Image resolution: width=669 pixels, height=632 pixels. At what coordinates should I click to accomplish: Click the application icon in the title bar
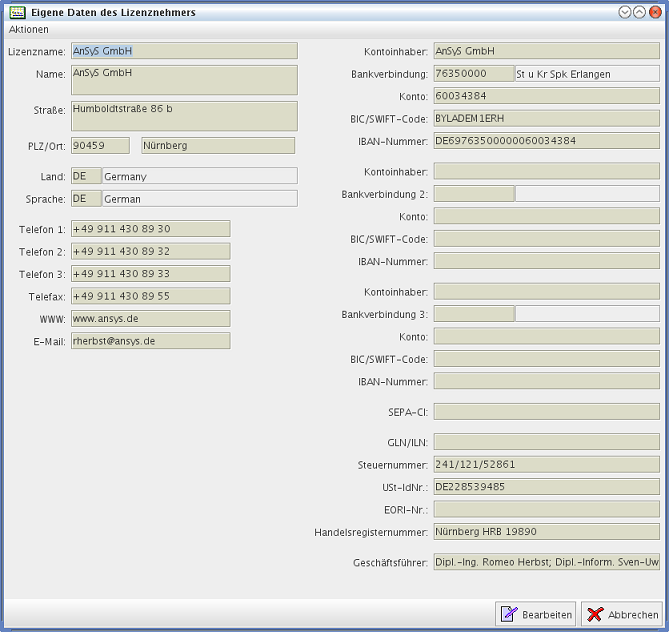(17, 12)
